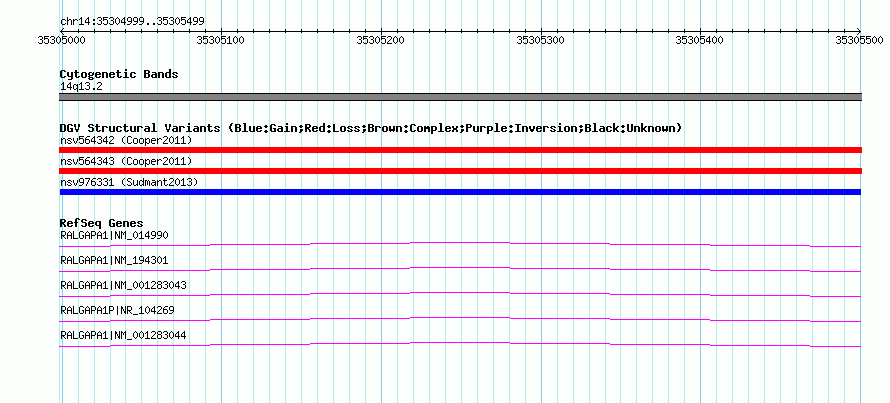Click the red bar under nsv564342
This screenshot has width=890, height=403.
point(461,150)
